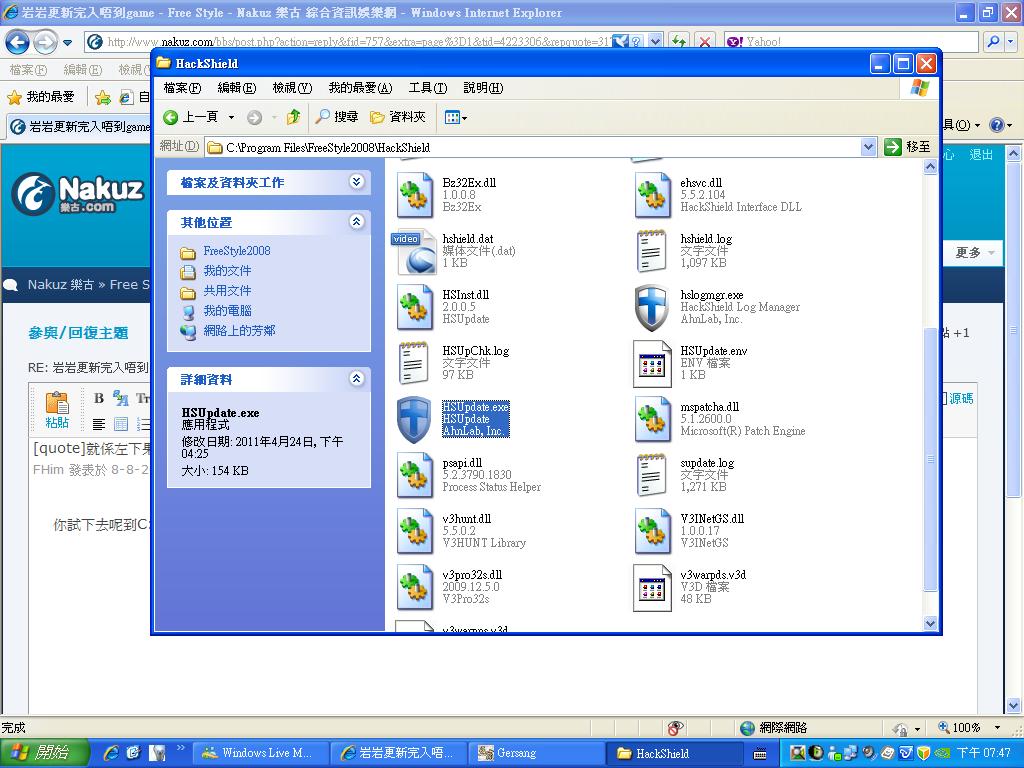Collapse the Details panel section
The height and width of the screenshot is (768, 1024).
[x=356, y=379]
